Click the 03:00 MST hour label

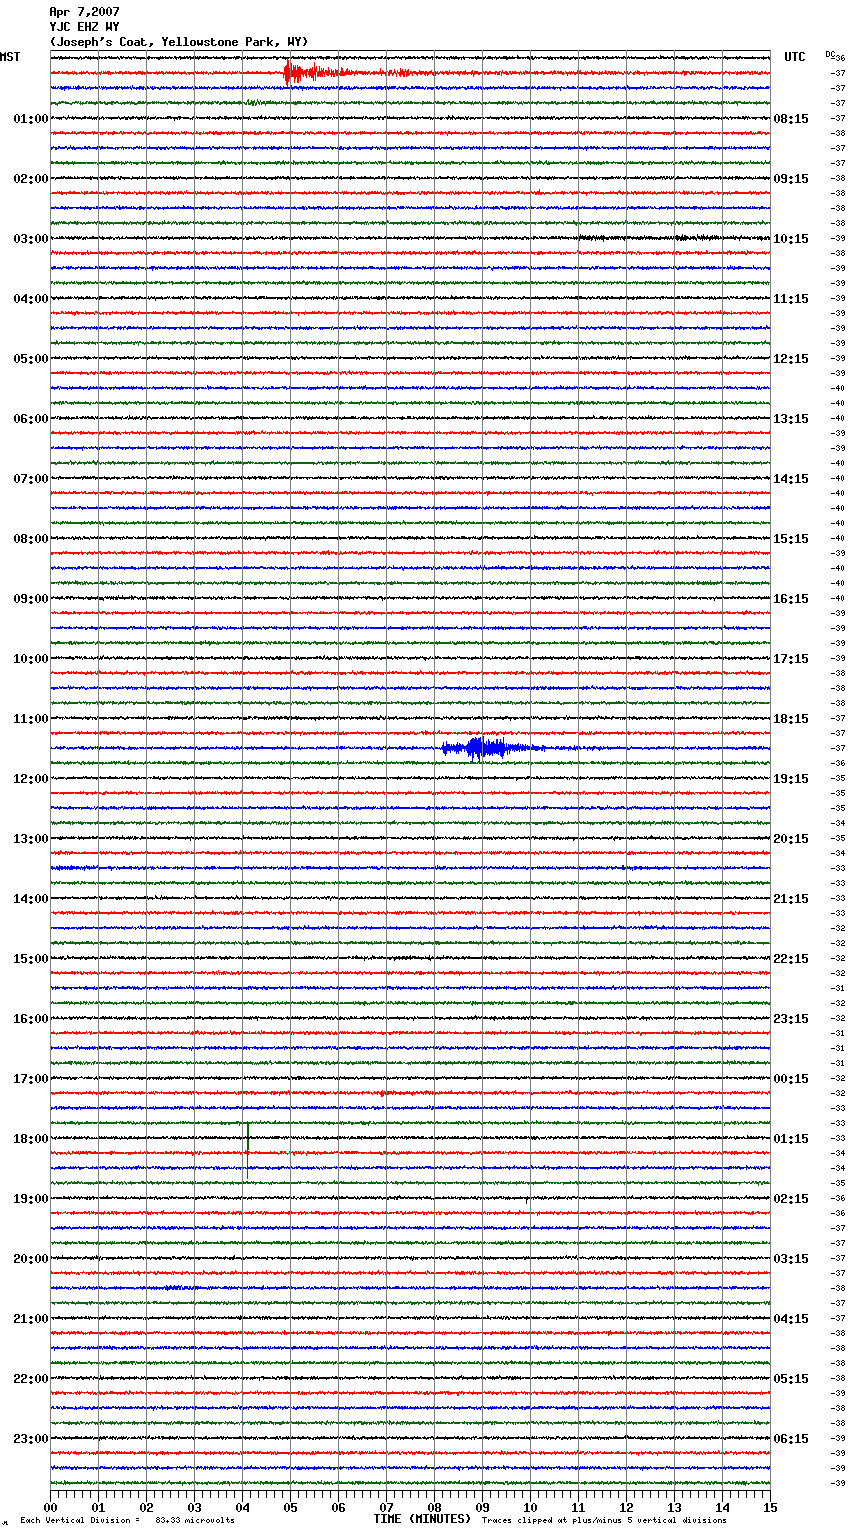(31, 239)
